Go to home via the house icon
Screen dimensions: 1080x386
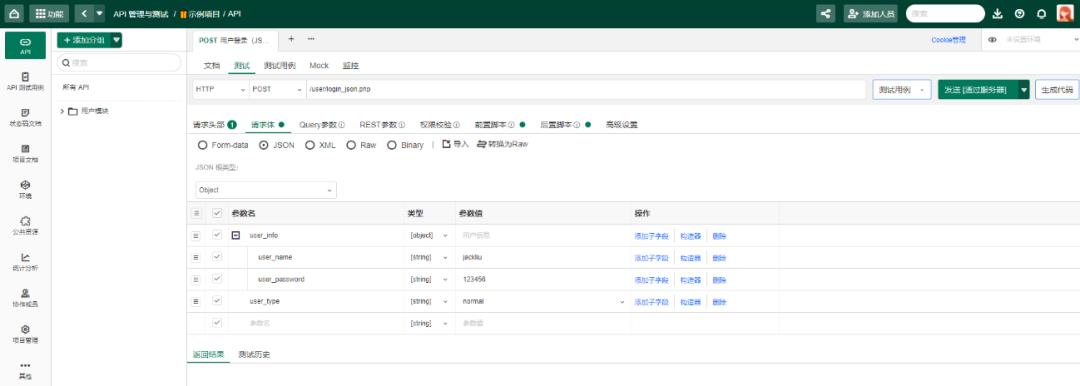pyautogui.click(x=14, y=14)
